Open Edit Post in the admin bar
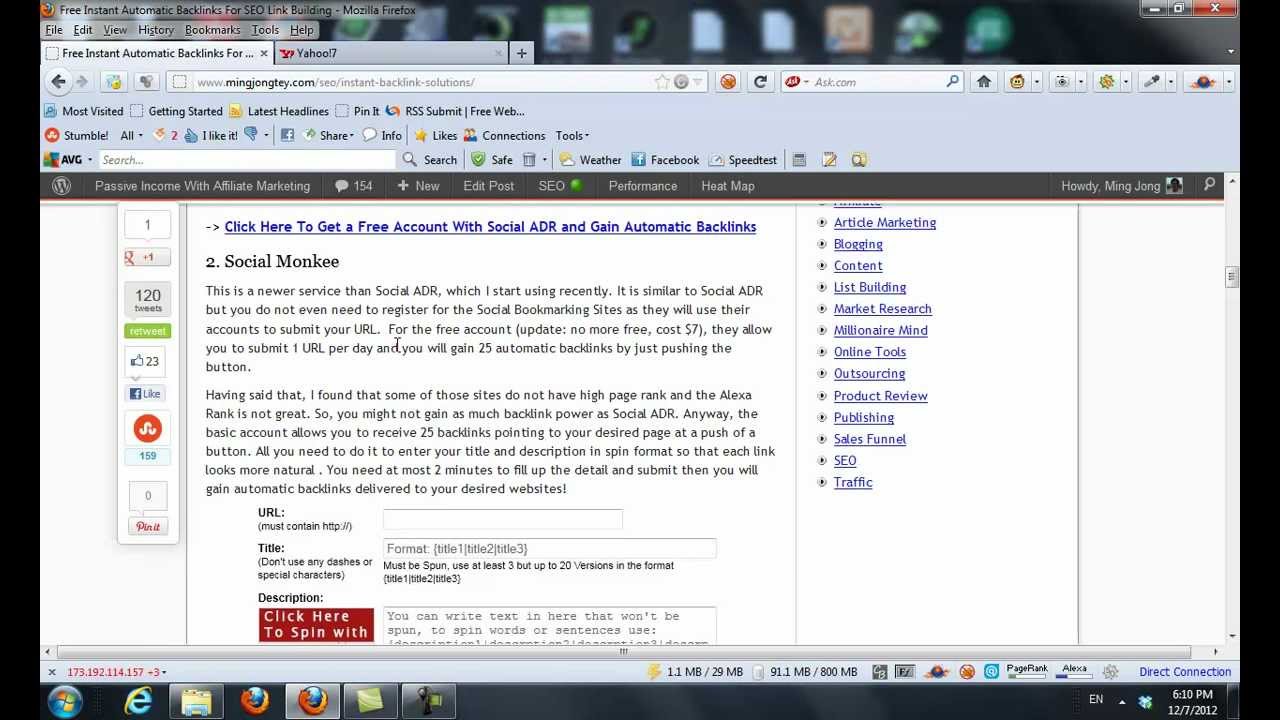Image resolution: width=1280 pixels, height=720 pixels. tap(488, 186)
